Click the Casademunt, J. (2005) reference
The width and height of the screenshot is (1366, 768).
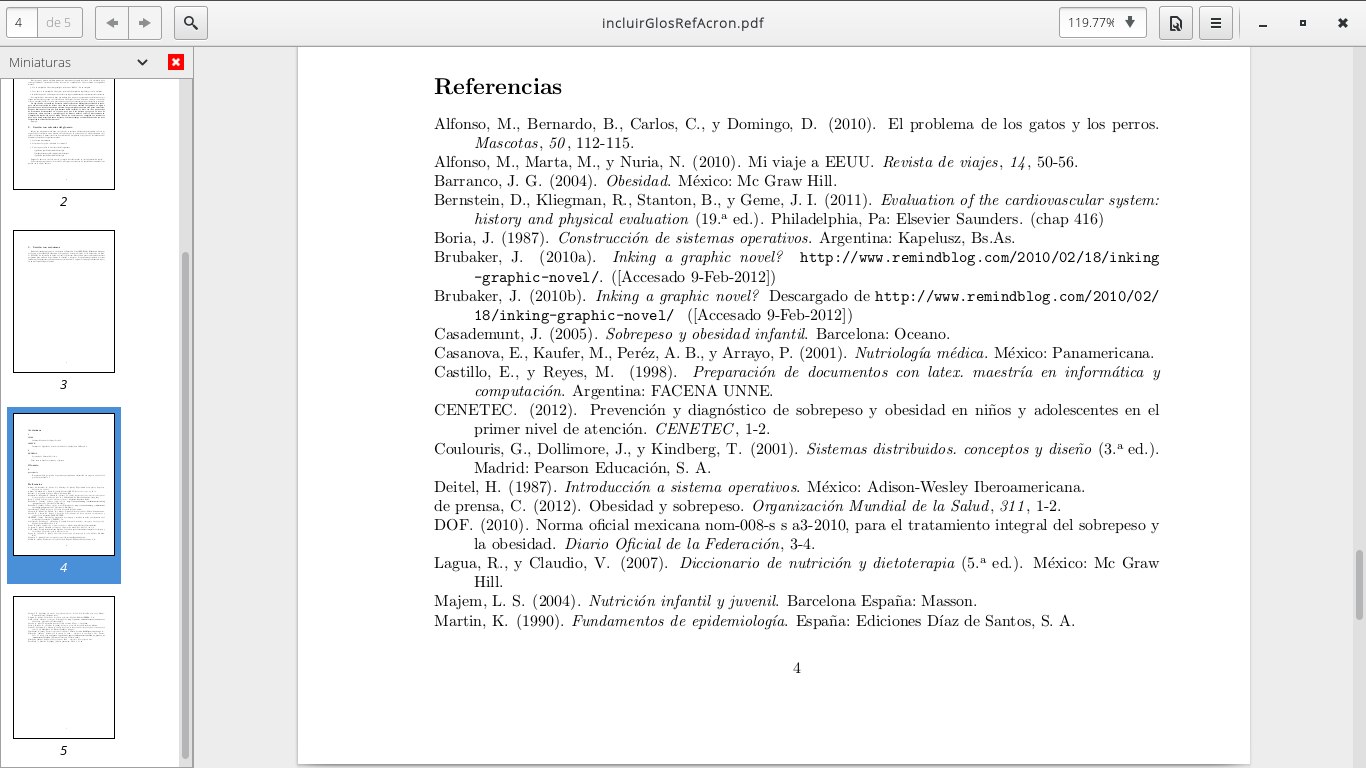click(692, 334)
